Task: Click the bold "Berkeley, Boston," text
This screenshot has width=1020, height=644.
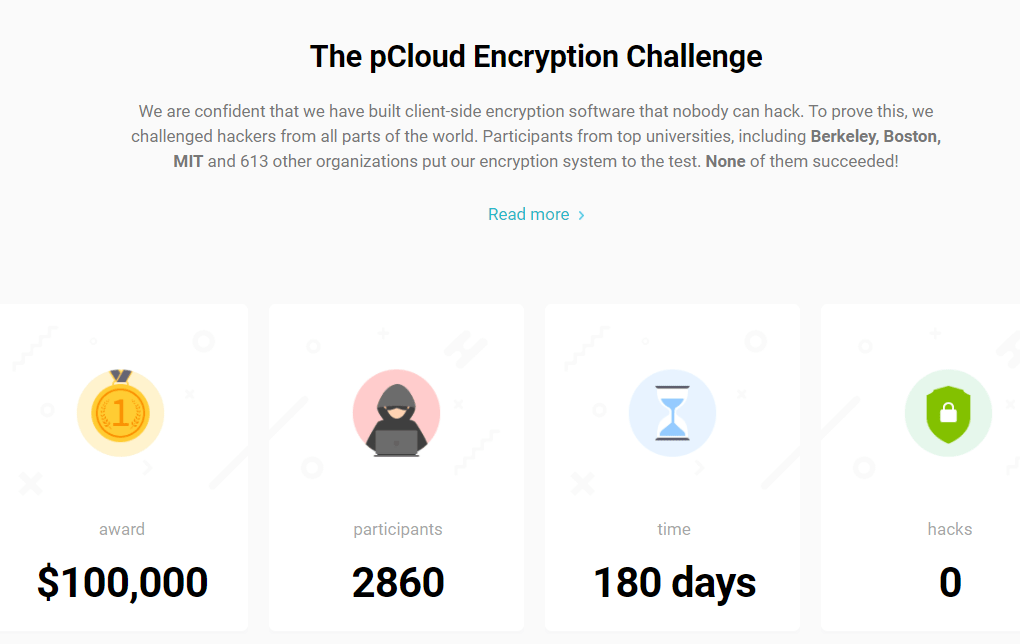Action: [876, 137]
